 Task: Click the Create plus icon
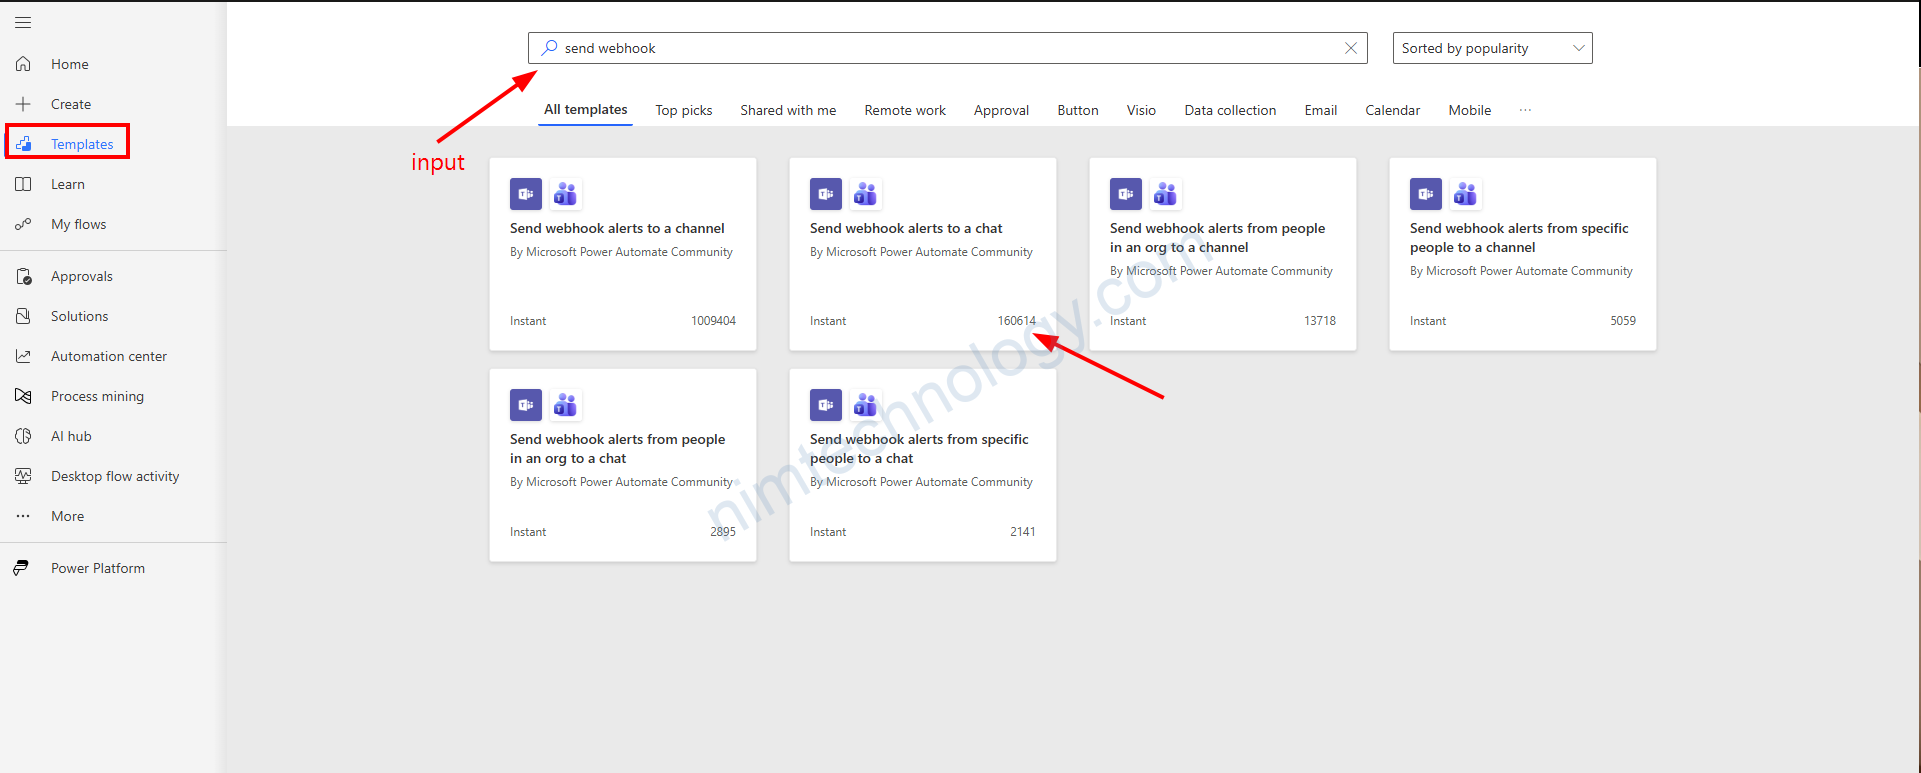point(23,104)
